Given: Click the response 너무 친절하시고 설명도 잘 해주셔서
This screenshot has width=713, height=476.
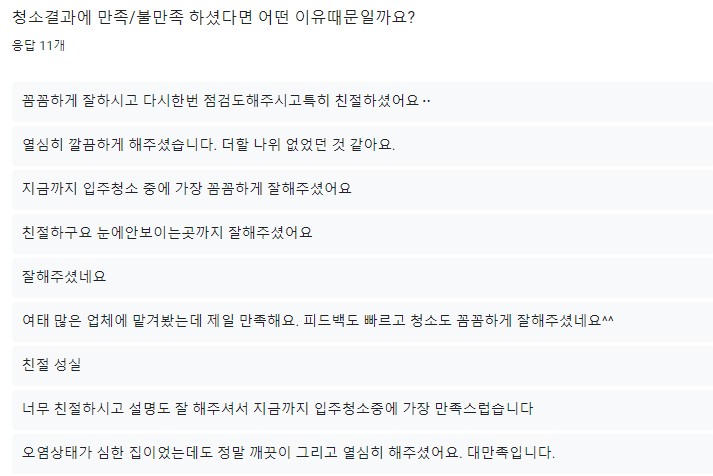Looking at the screenshot, I should coord(362,409).
